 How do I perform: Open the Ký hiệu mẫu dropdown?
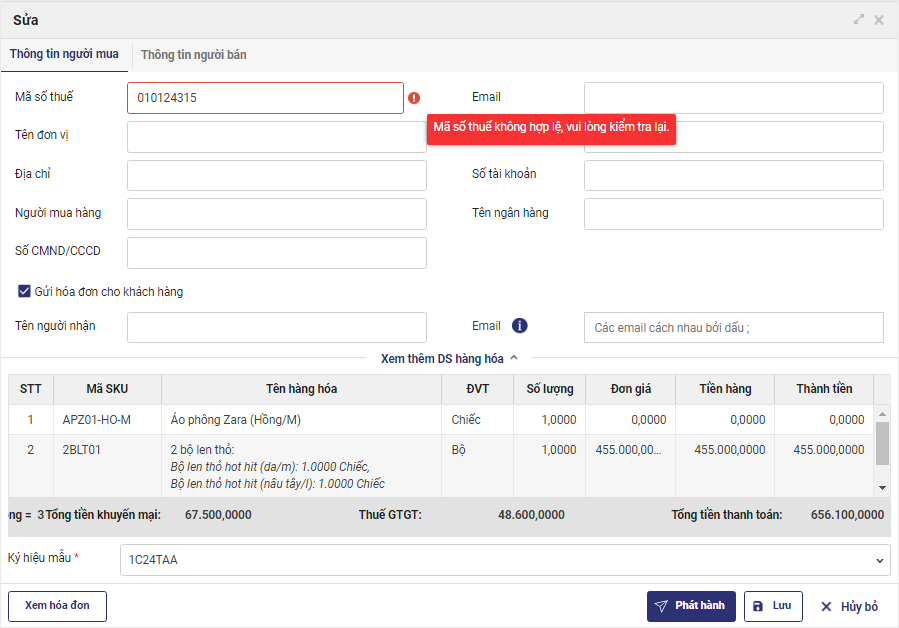click(505, 560)
